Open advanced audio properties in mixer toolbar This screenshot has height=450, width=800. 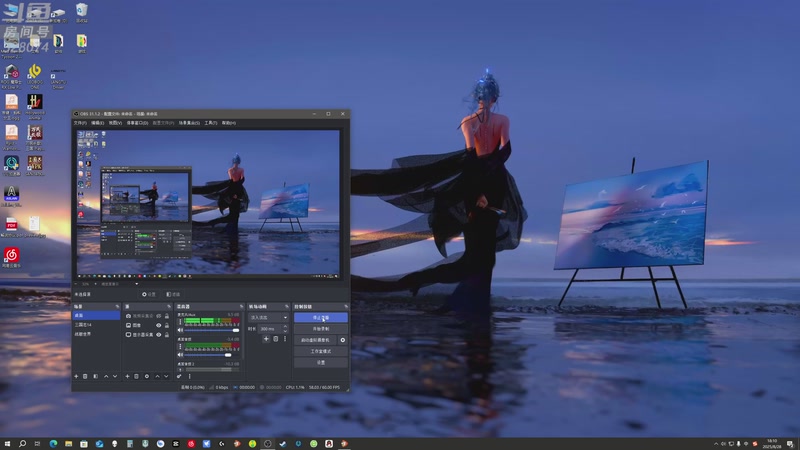click(x=179, y=377)
